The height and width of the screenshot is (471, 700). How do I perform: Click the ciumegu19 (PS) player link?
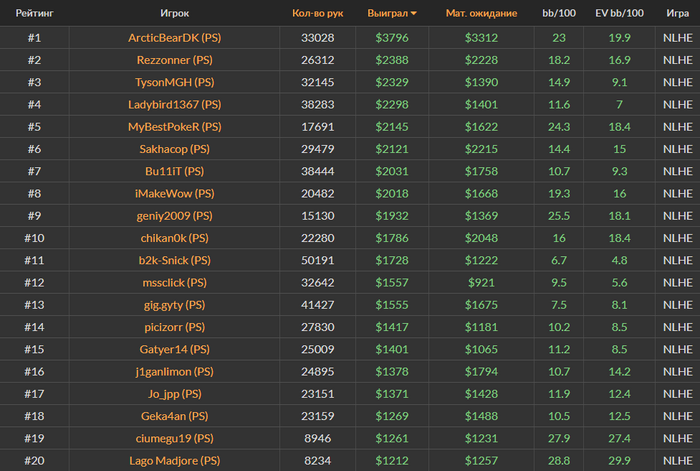pyautogui.click(x=175, y=439)
